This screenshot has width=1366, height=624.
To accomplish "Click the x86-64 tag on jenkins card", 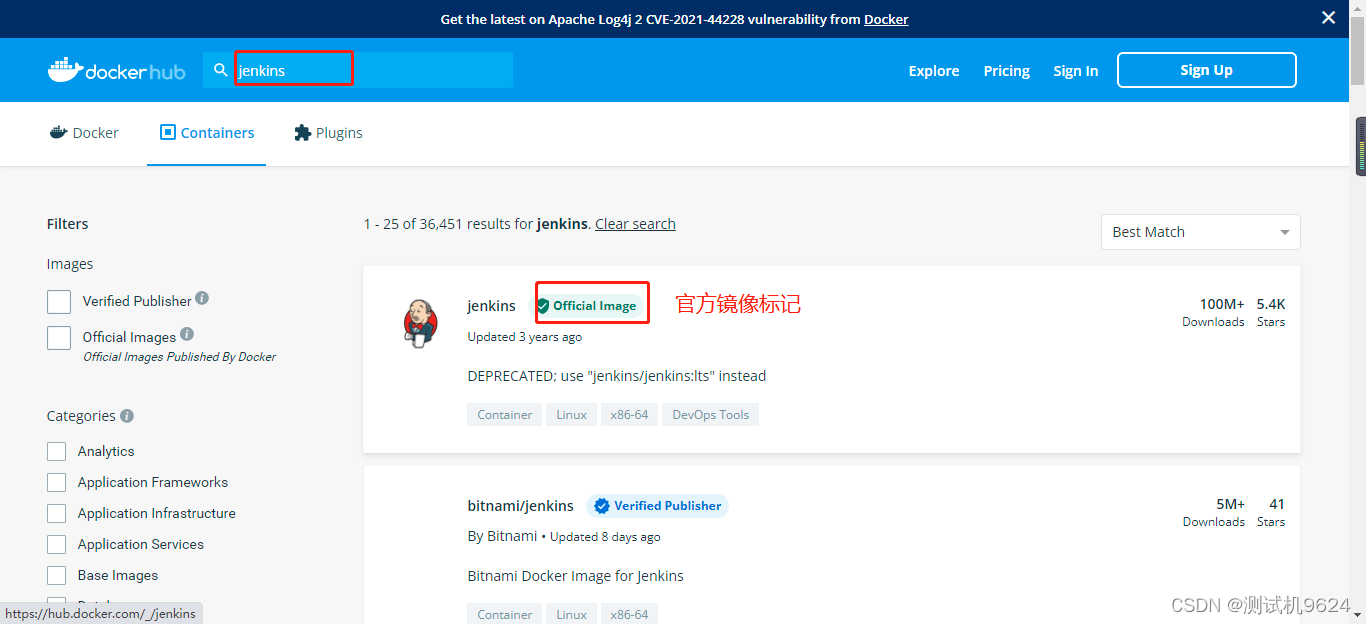I will 629,415.
